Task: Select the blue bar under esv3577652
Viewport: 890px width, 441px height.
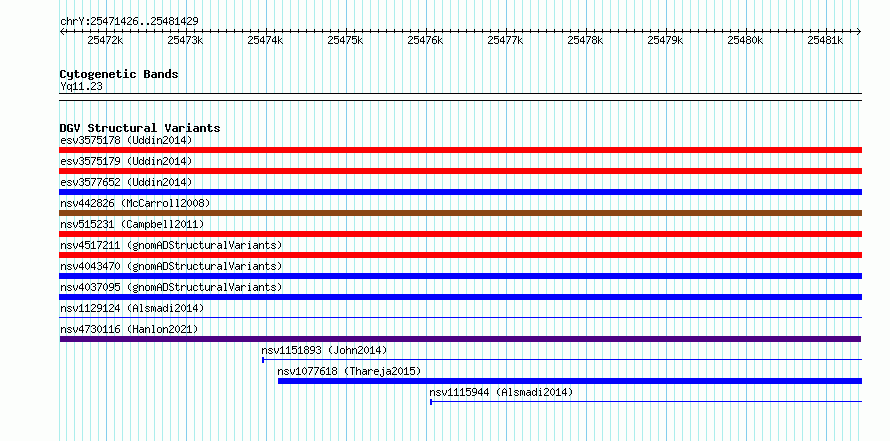Action: pos(460,192)
